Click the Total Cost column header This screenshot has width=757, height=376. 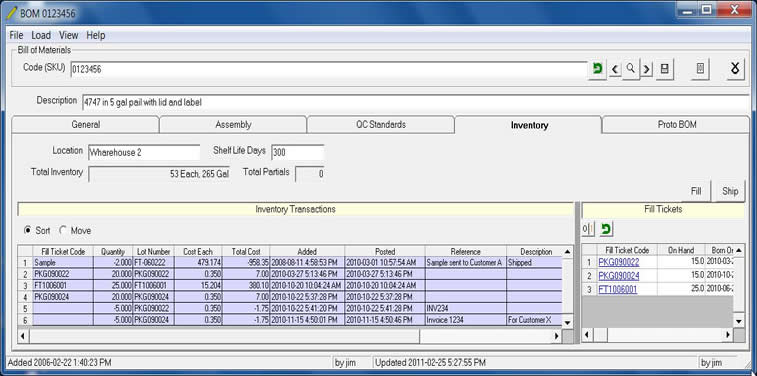pos(246,251)
